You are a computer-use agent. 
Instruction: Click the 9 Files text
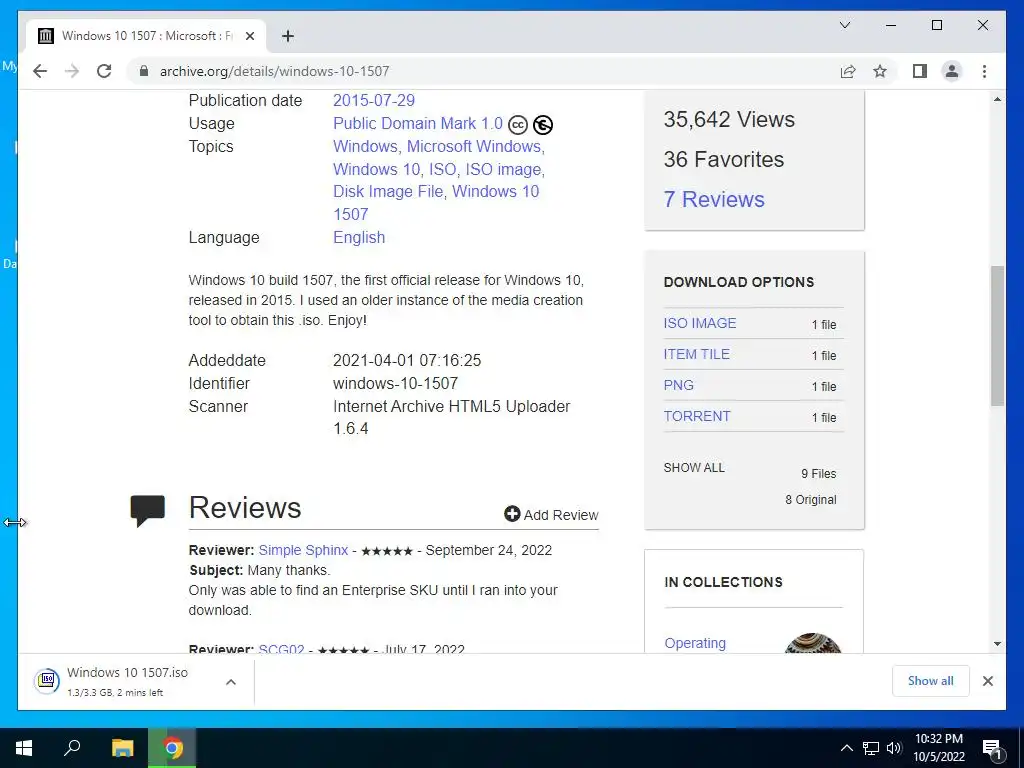click(x=818, y=473)
